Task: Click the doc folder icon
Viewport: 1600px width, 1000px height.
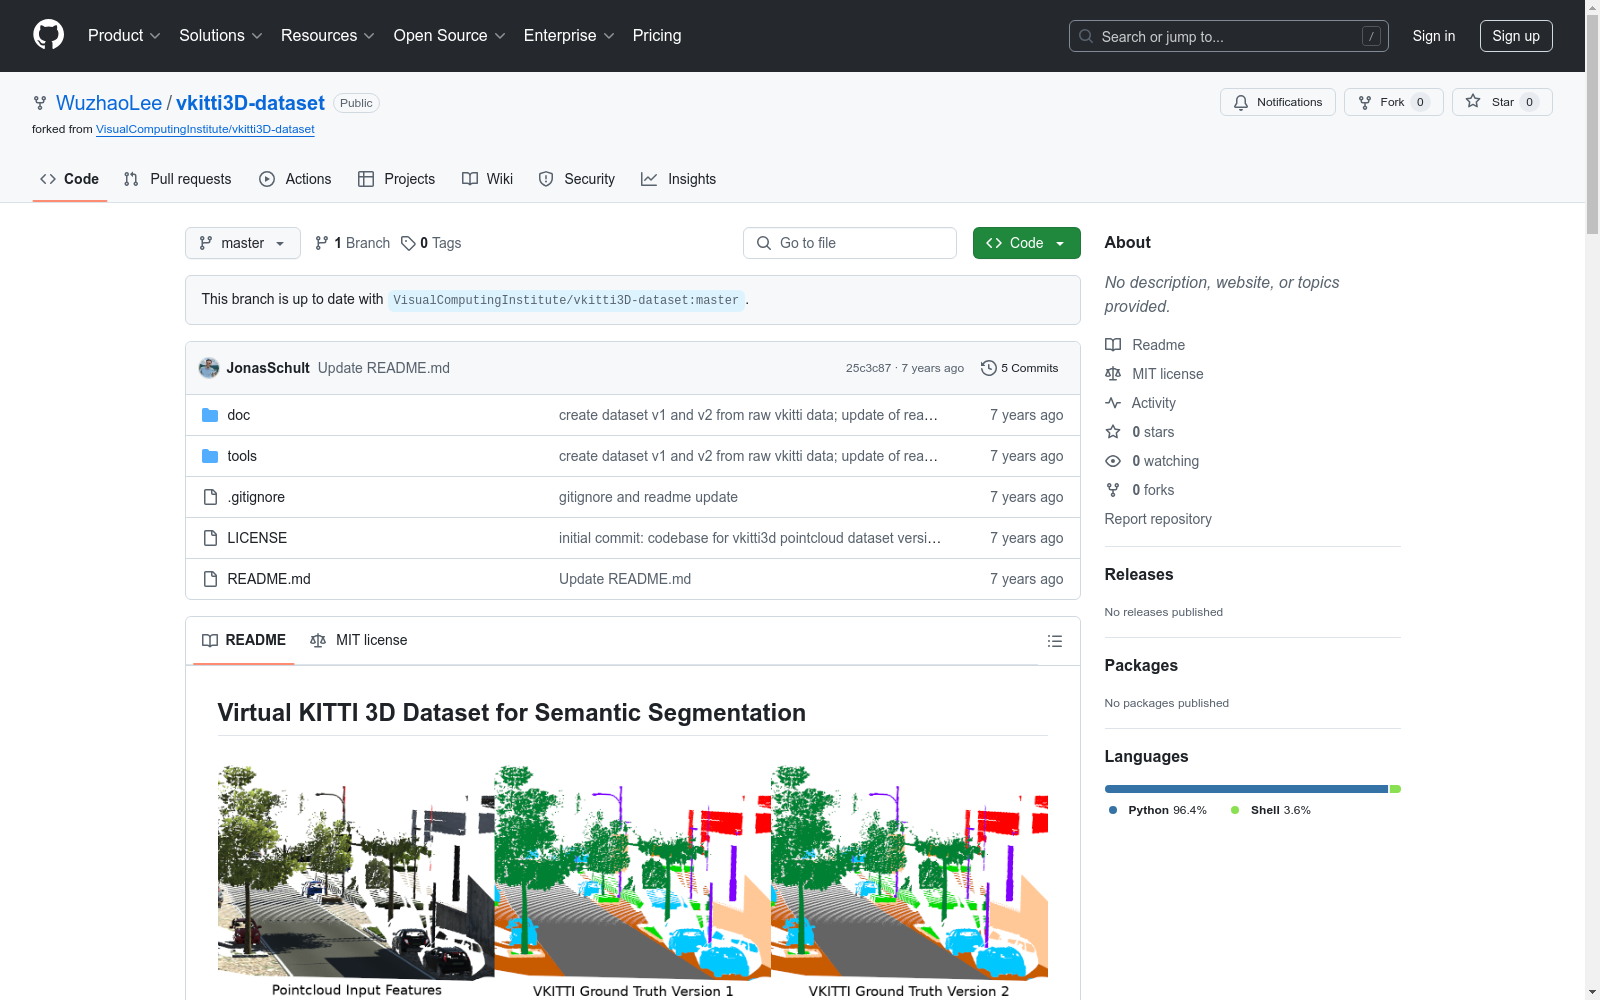Action: coord(210,415)
